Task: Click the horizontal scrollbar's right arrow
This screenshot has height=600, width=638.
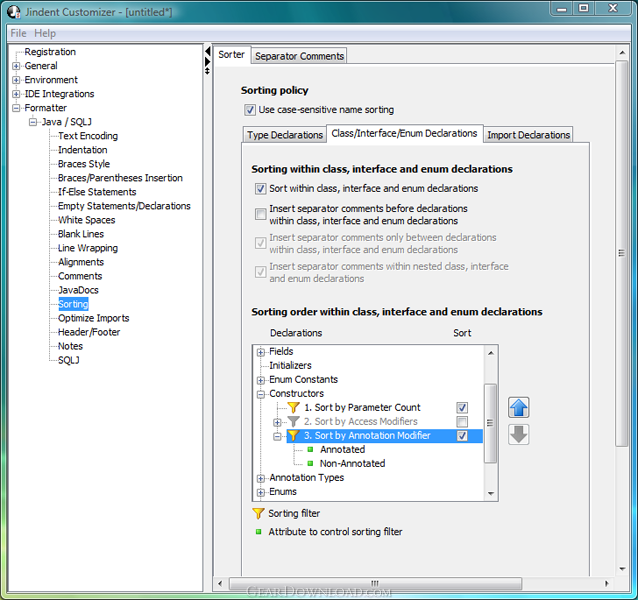Action: pyautogui.click(x=607, y=584)
